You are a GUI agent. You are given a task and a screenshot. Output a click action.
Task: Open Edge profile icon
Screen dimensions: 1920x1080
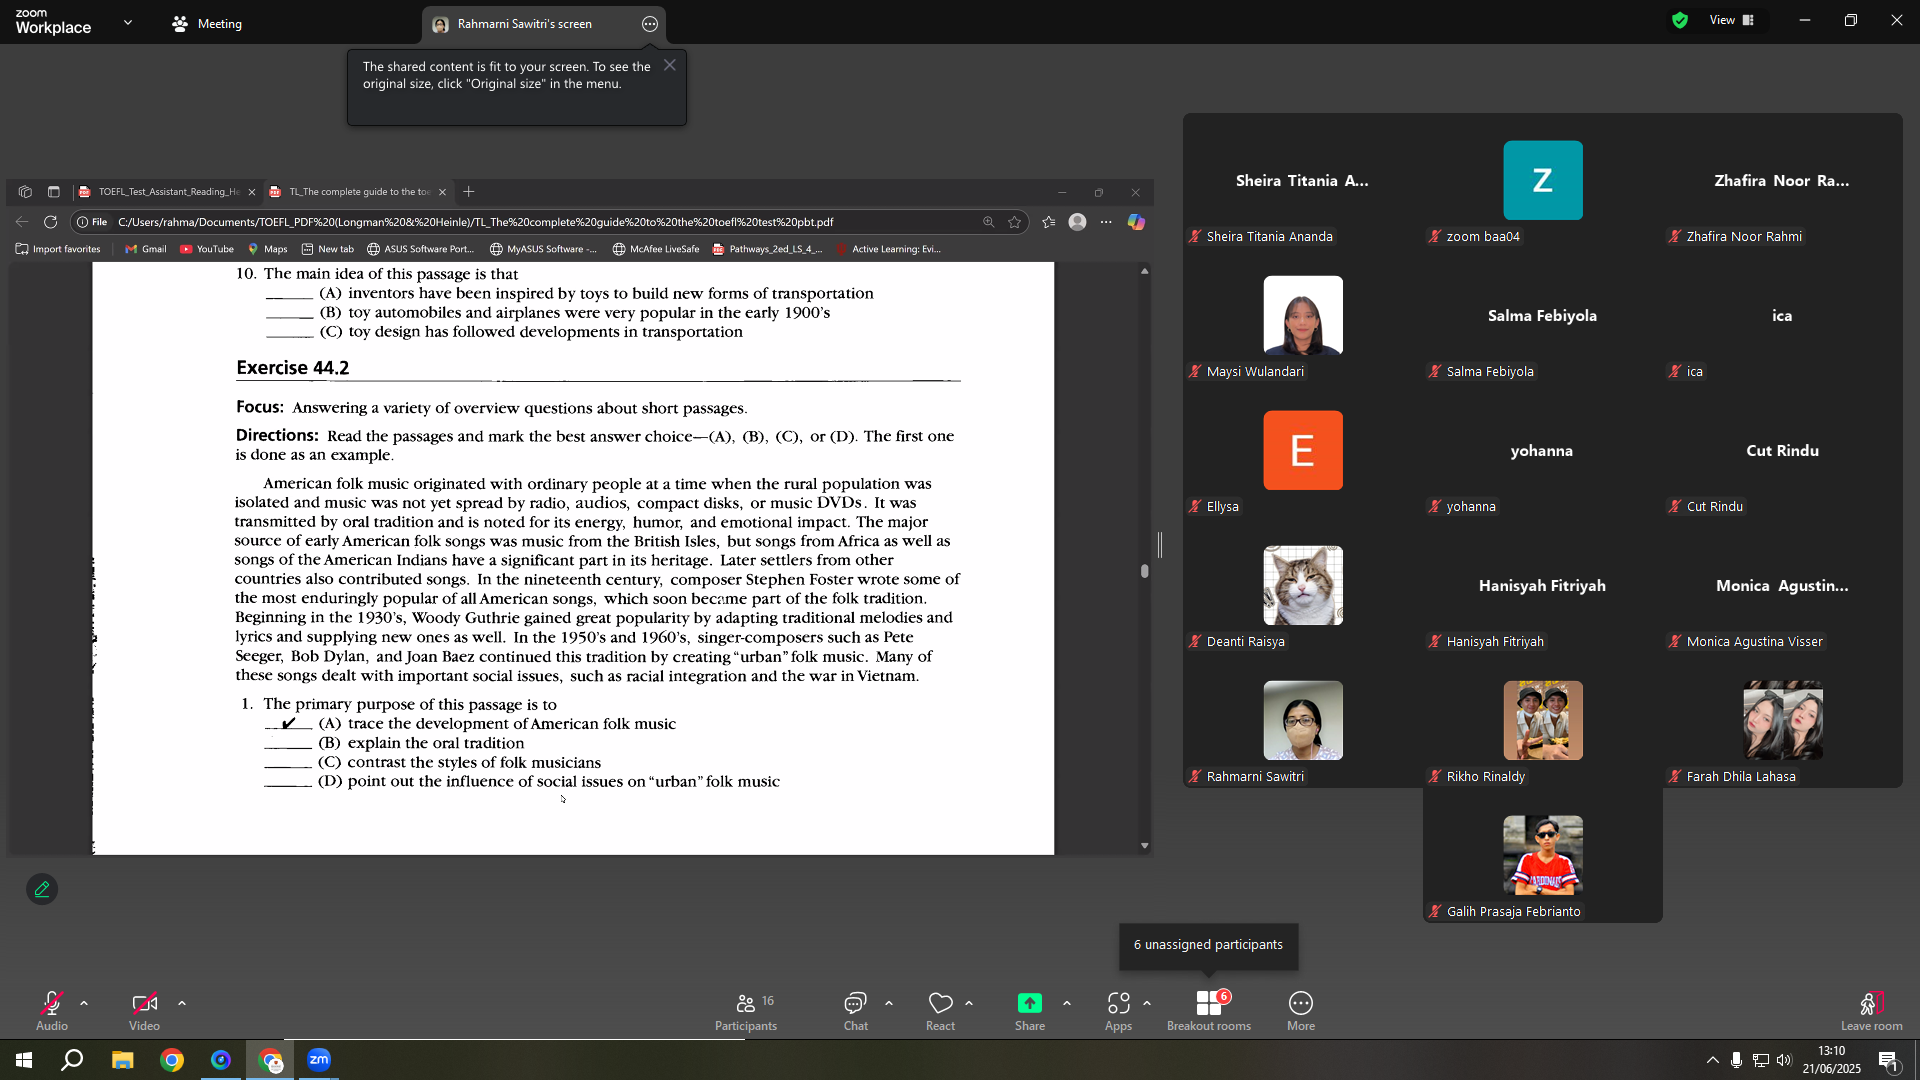(1077, 222)
